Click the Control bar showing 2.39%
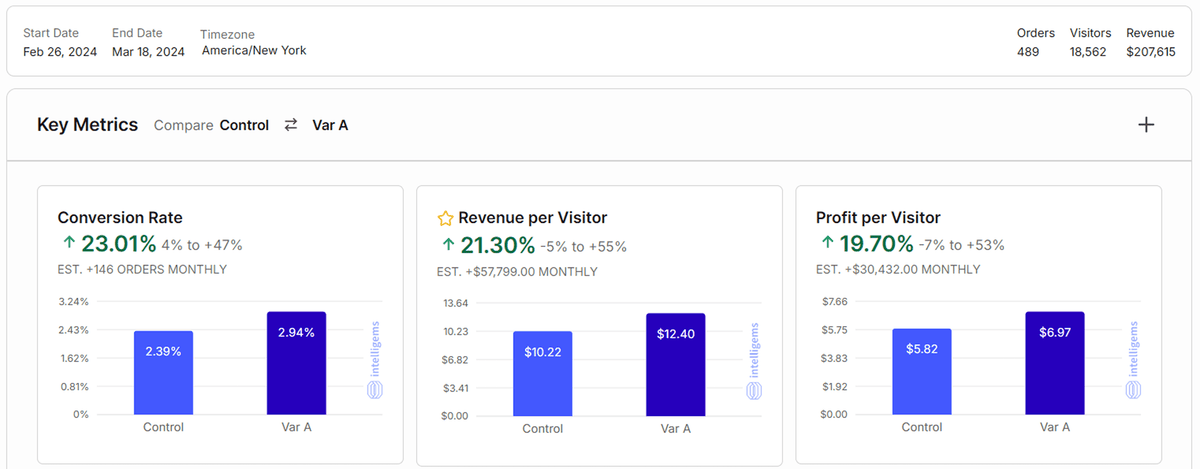The height and width of the screenshot is (469, 1200). pos(163,372)
